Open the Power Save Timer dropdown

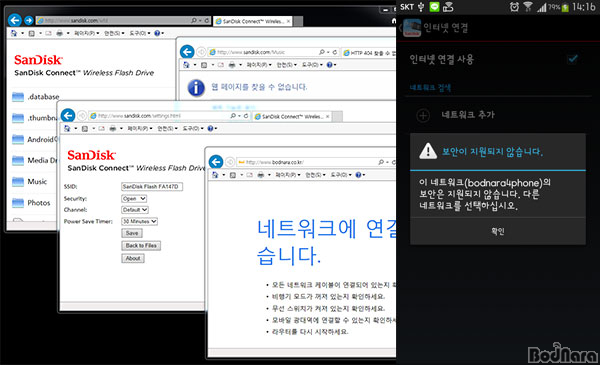coord(139,221)
